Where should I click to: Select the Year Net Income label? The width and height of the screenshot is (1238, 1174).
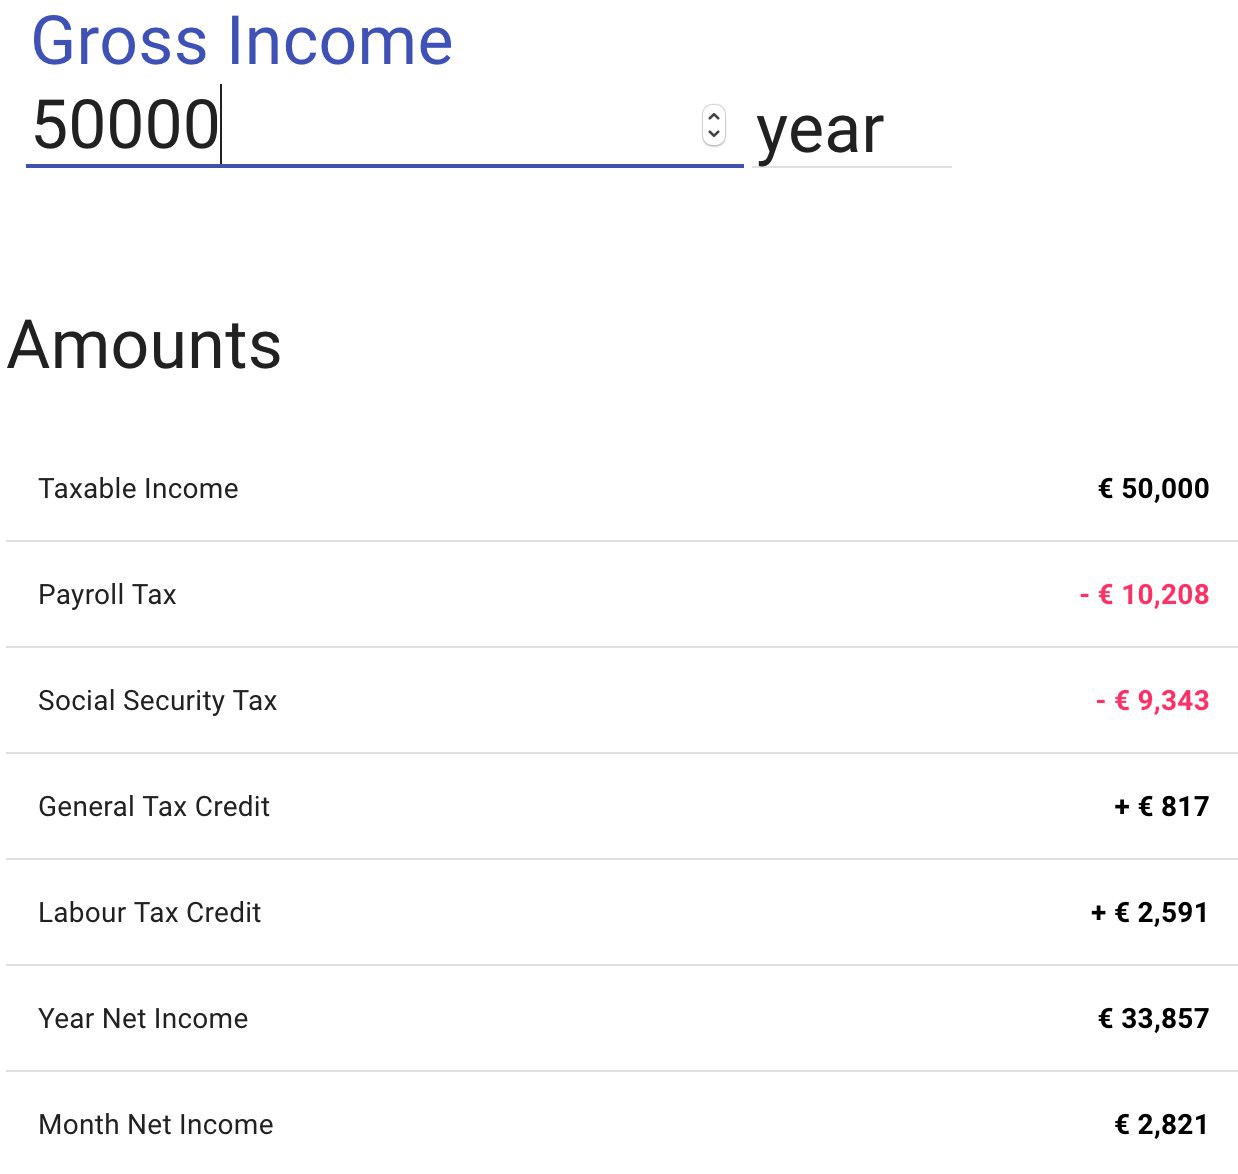click(x=143, y=1019)
